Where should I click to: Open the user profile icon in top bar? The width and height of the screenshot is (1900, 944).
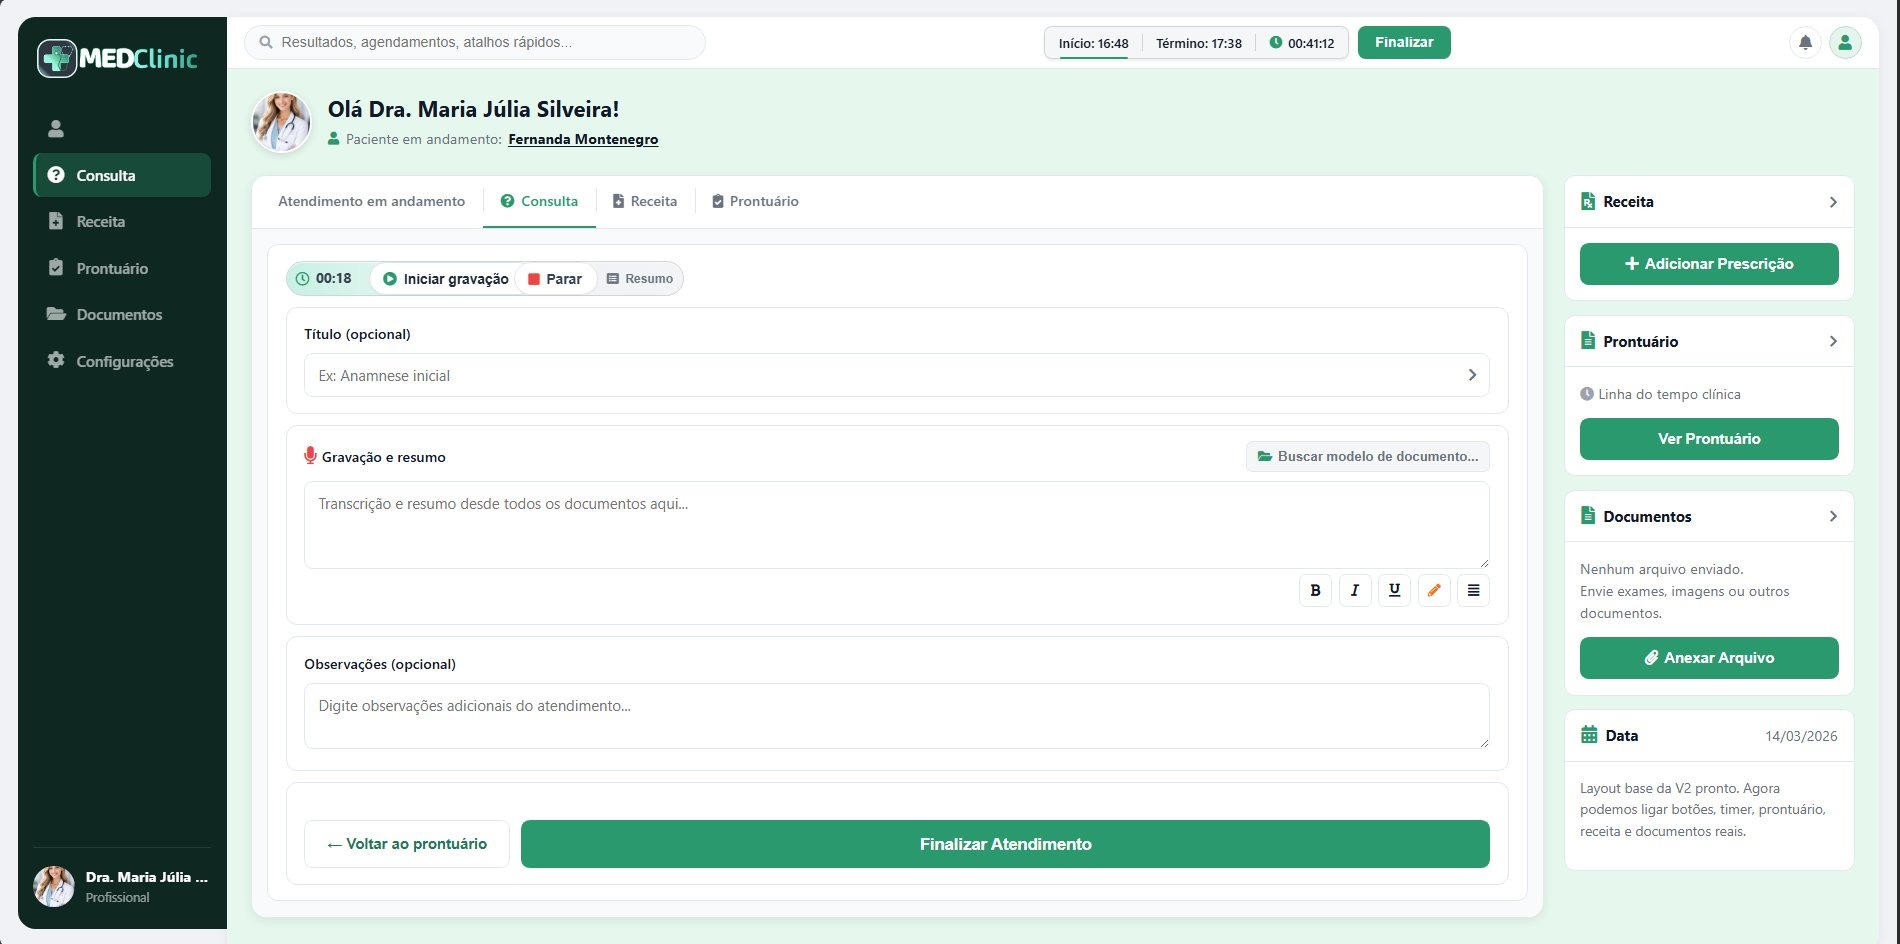[x=1845, y=43]
